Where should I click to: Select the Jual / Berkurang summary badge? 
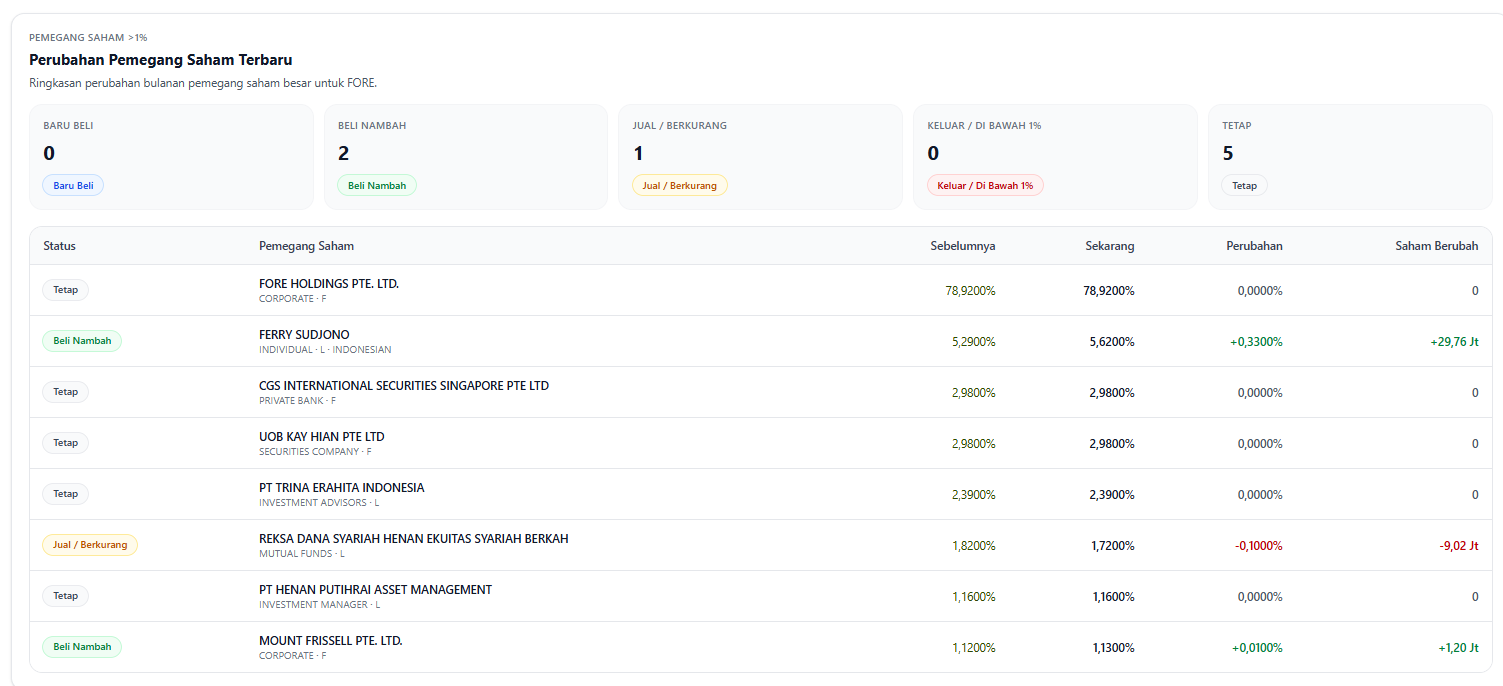(x=680, y=185)
